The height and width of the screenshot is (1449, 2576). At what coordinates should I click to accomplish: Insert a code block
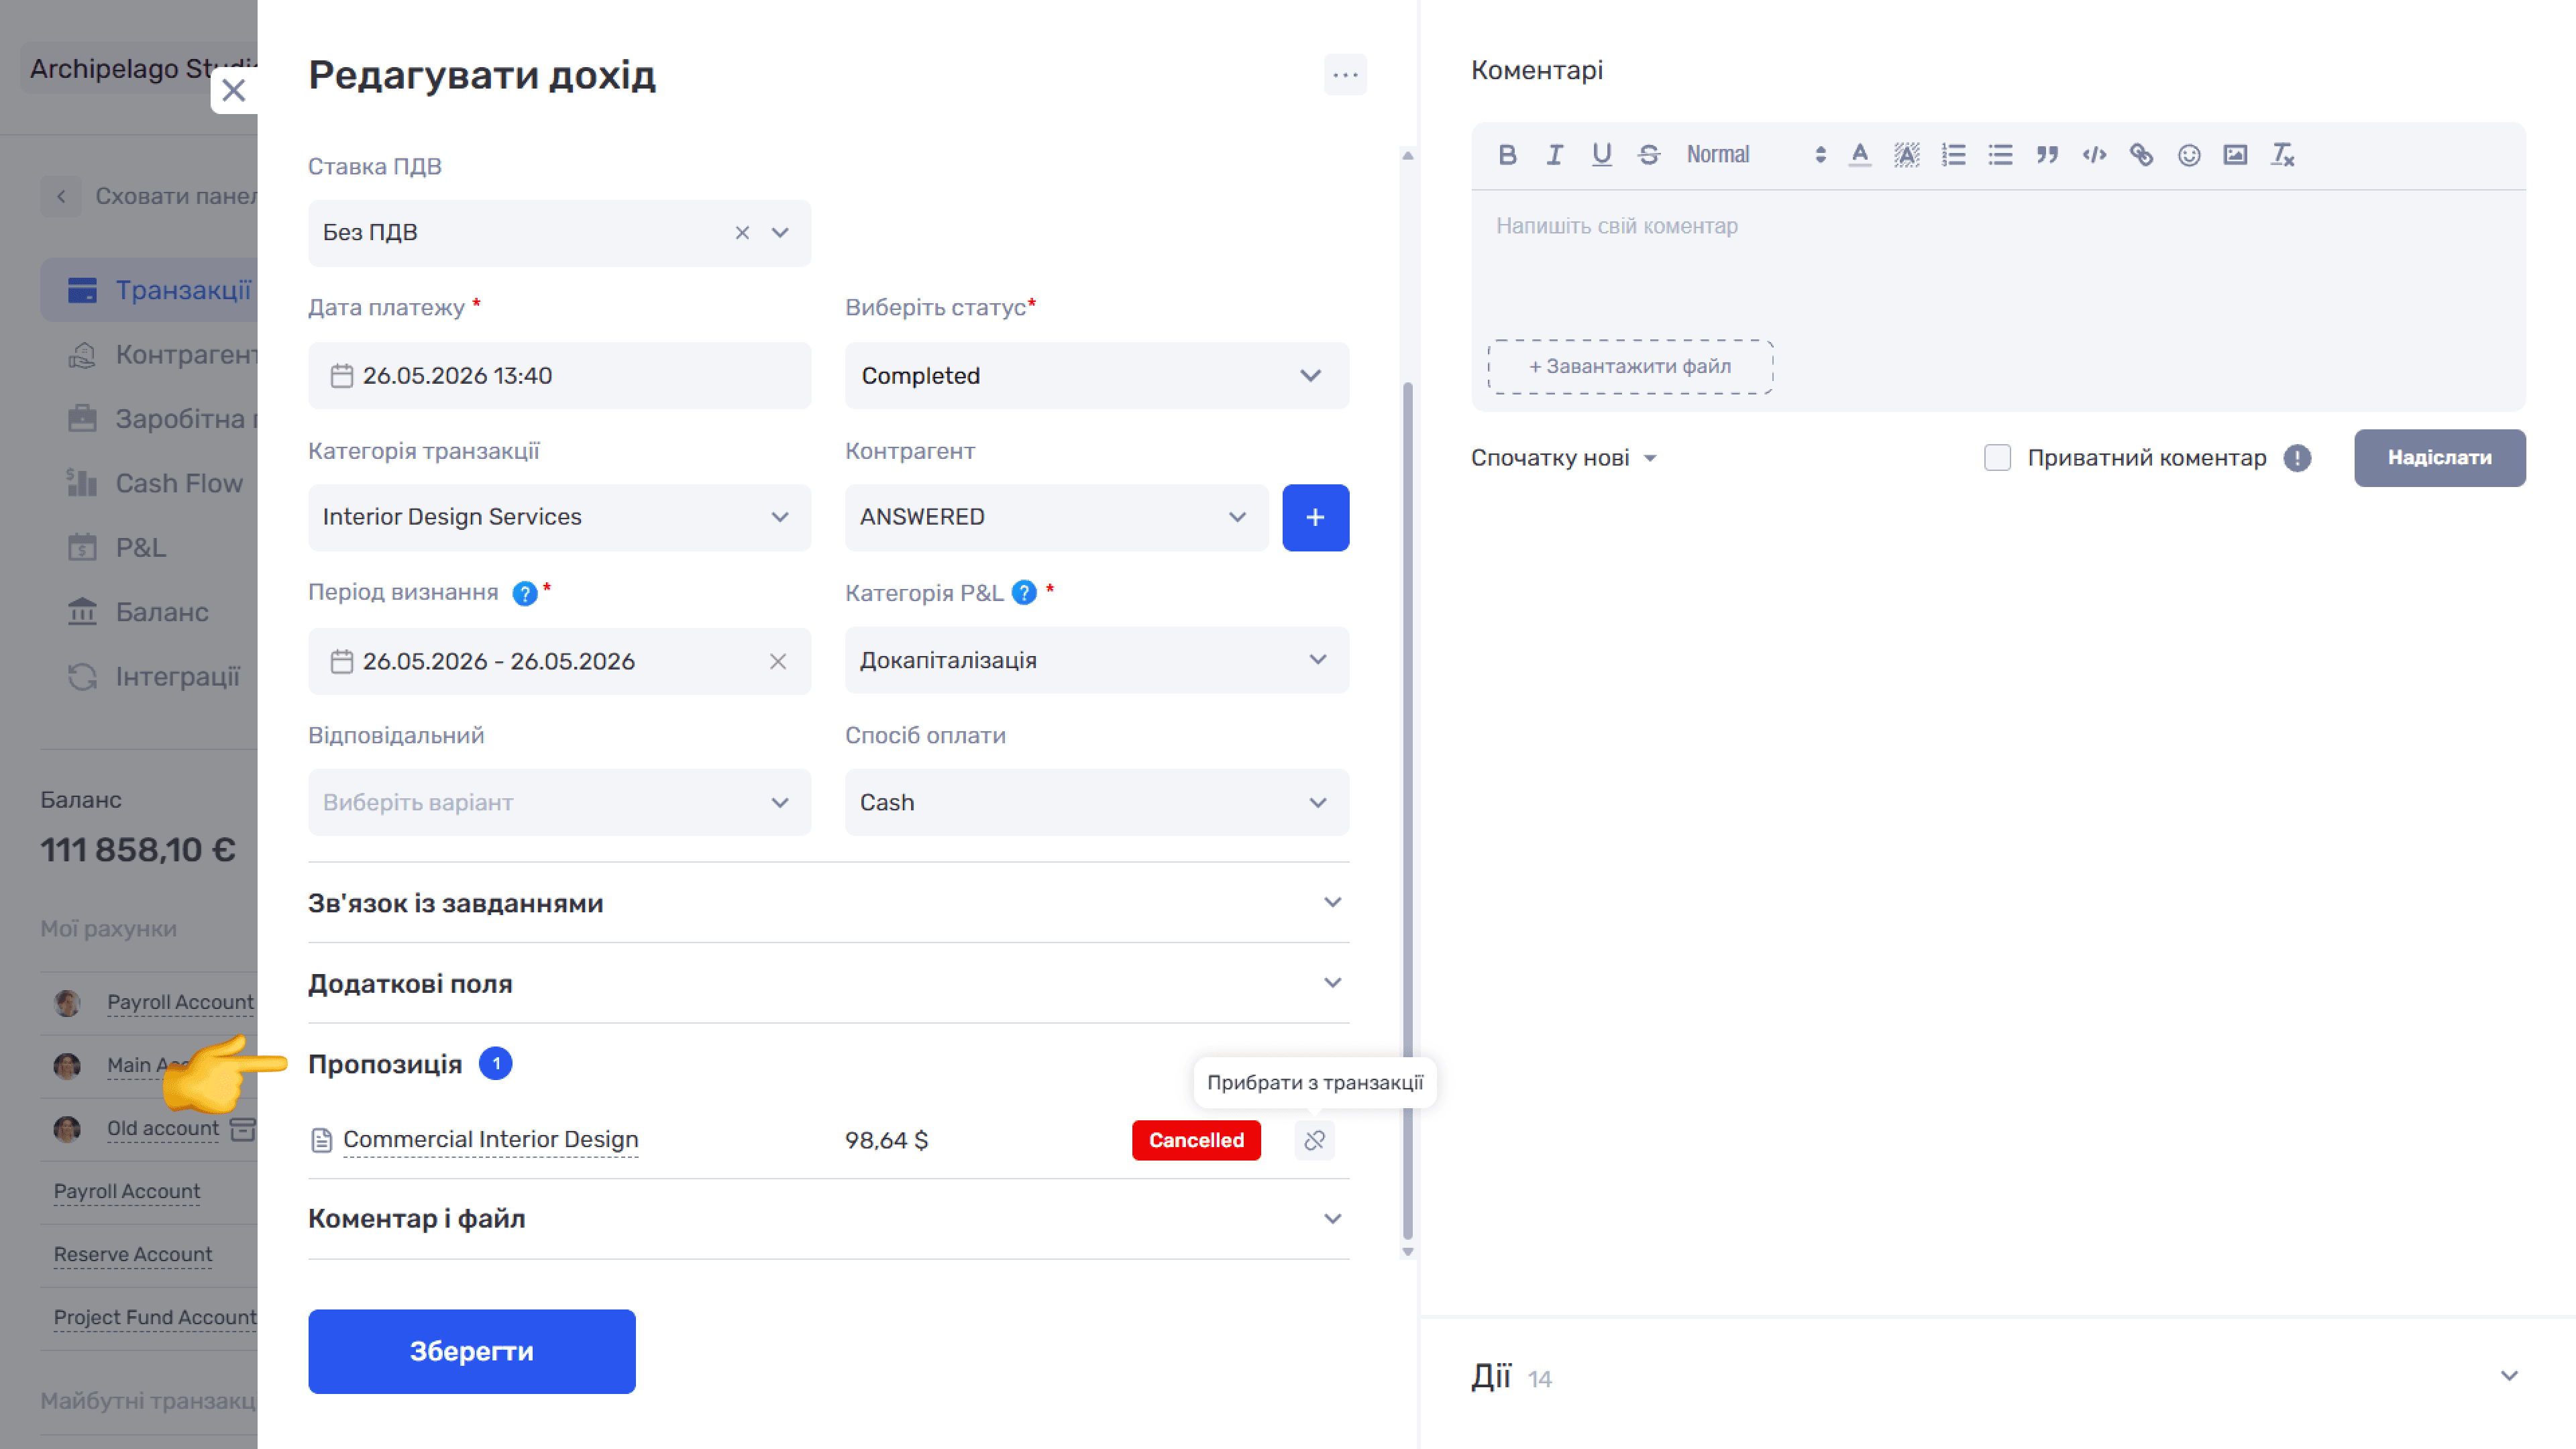(x=2095, y=155)
